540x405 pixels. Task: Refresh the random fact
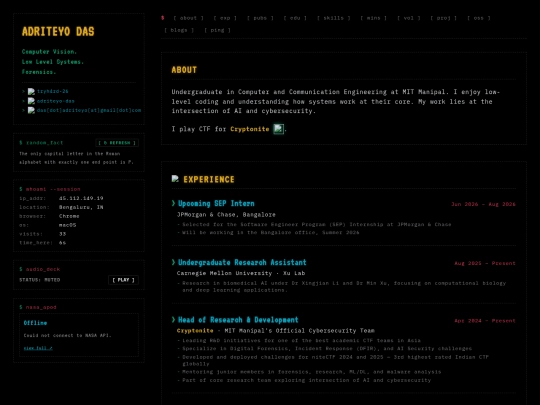[x=117, y=143]
